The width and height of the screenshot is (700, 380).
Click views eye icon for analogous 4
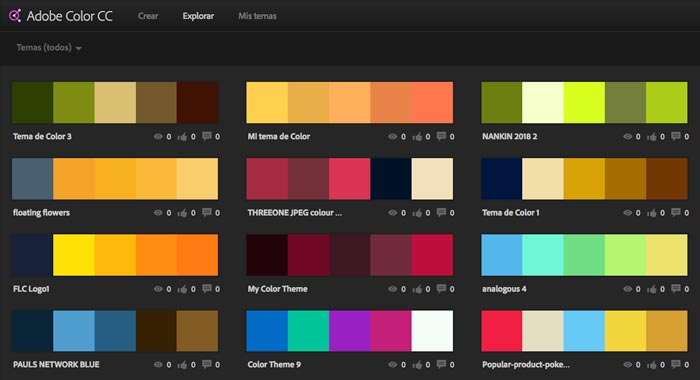click(627, 289)
